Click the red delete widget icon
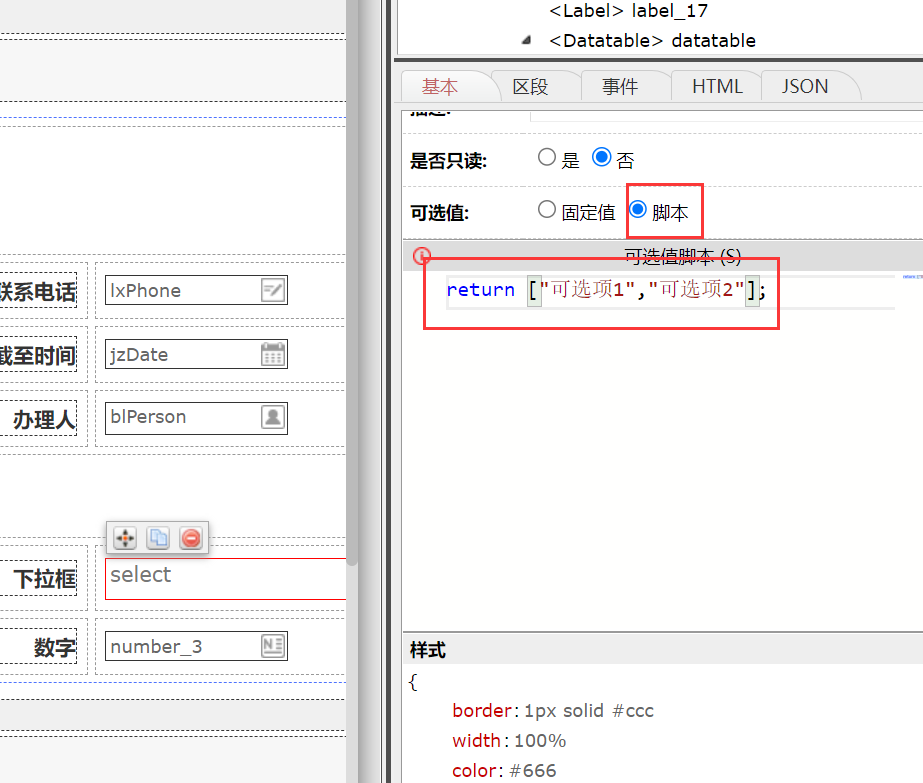Image resolution: width=923 pixels, height=783 pixels. pos(190,538)
